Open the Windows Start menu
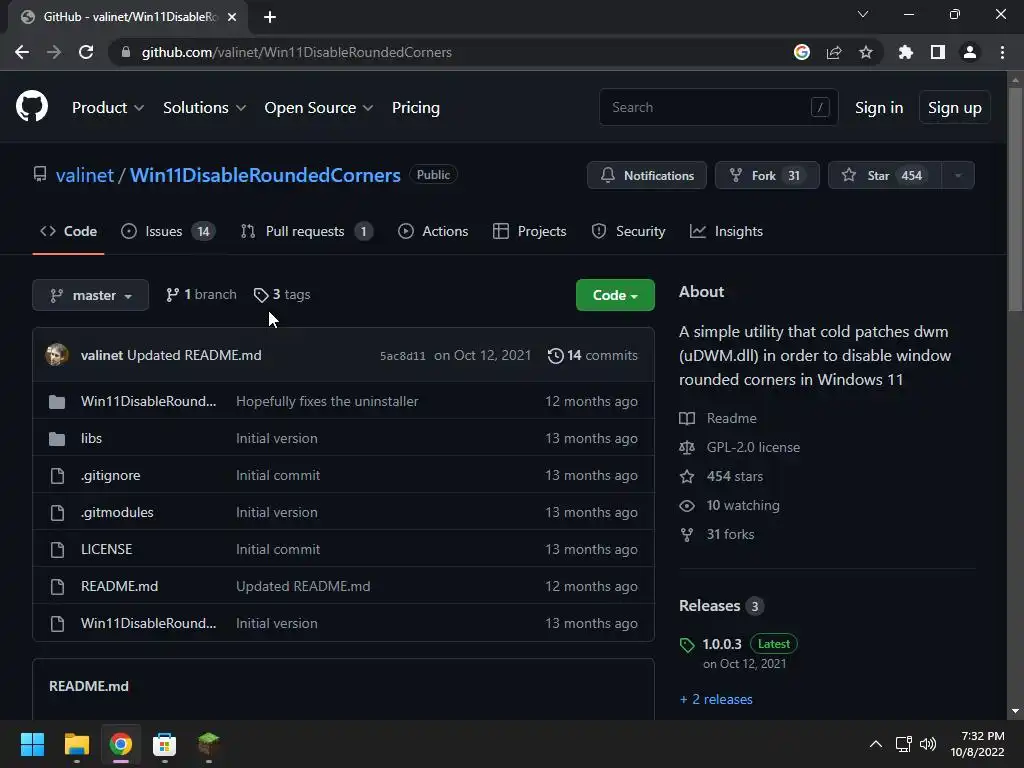This screenshot has height=768, width=1024. (32, 744)
